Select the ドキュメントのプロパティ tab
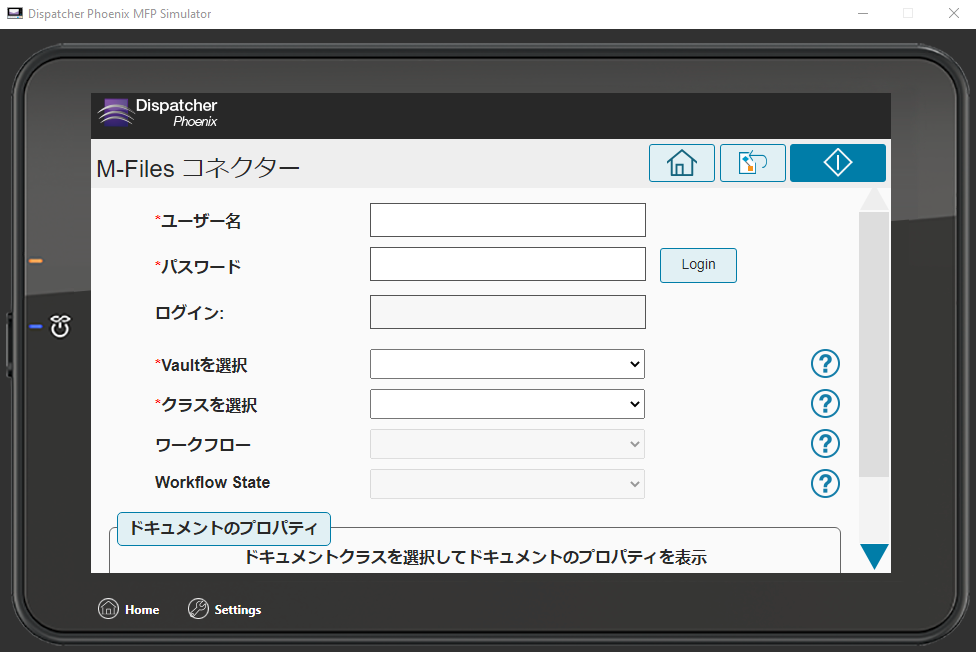Screen dimensions: 976x652 [x=224, y=528]
